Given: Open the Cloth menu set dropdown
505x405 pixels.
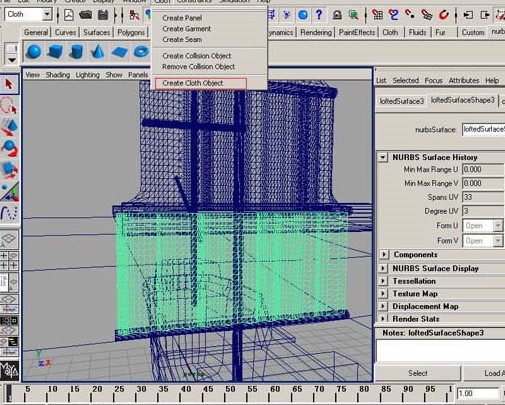Looking at the screenshot, I should (x=47, y=14).
